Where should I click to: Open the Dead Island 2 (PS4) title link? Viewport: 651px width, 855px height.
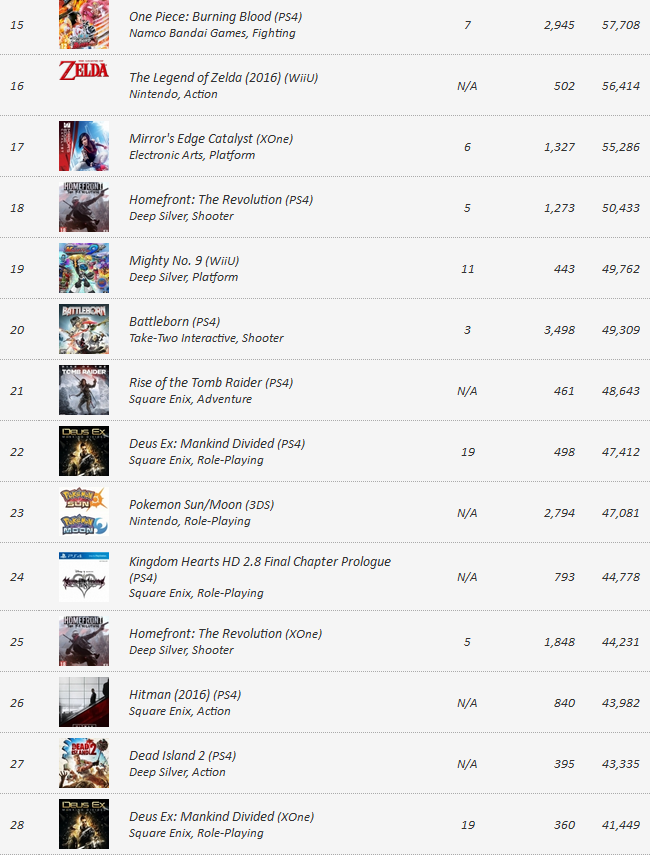coord(183,756)
